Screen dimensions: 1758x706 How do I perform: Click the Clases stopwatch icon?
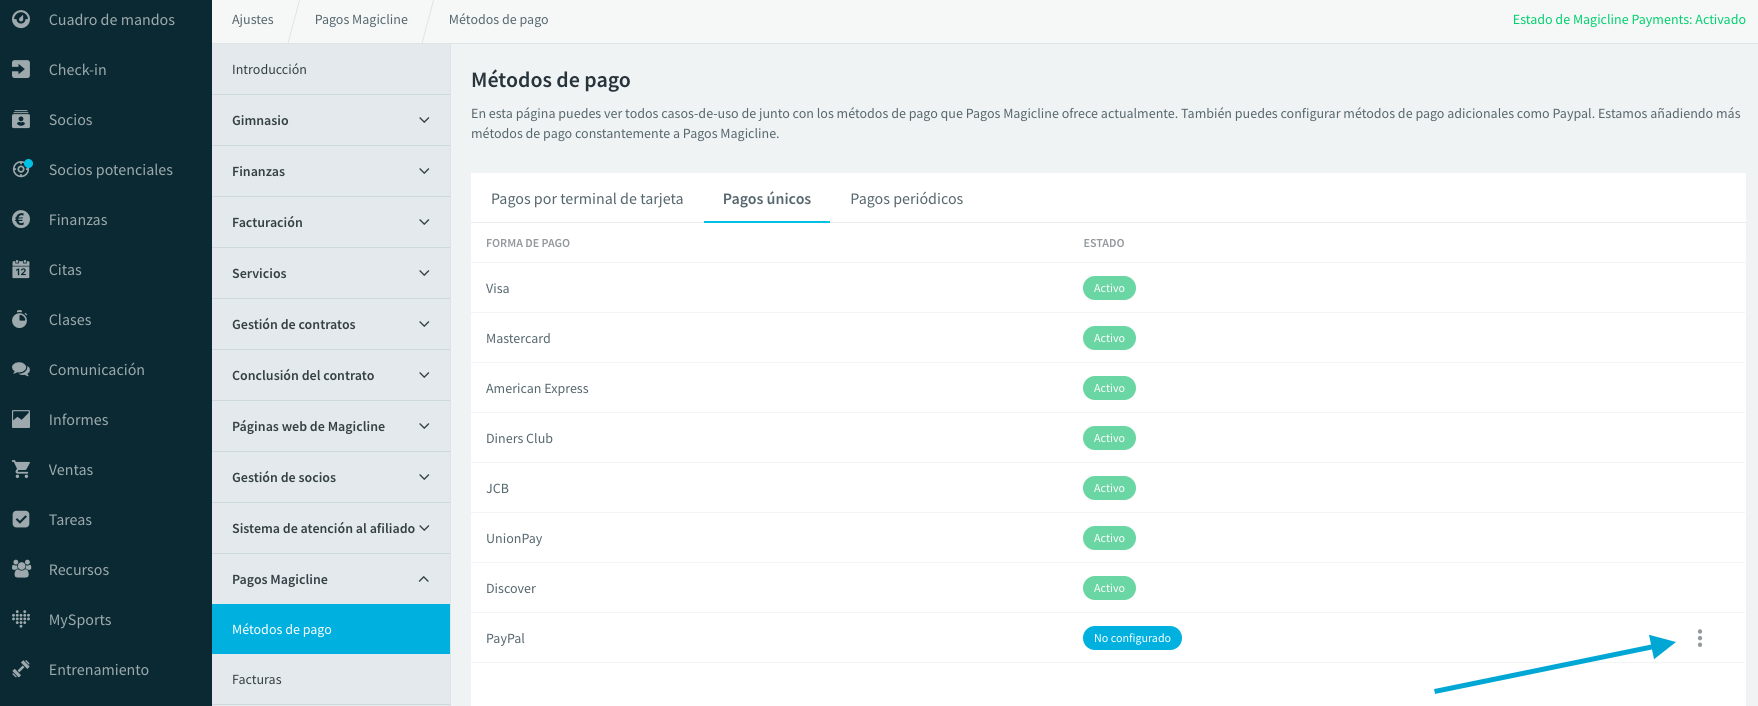point(21,319)
